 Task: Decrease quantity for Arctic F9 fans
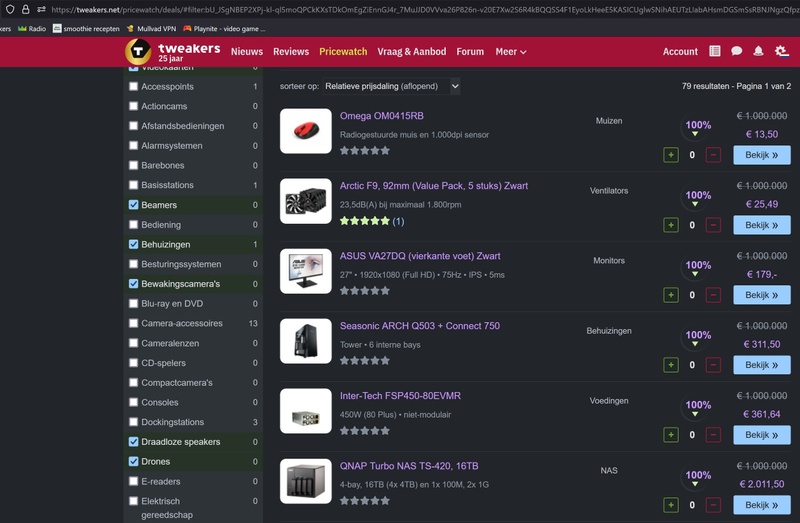tap(713, 225)
